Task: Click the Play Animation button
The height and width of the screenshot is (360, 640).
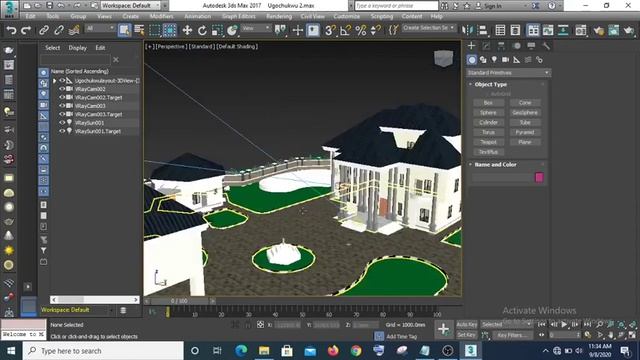Action: click(x=564, y=324)
